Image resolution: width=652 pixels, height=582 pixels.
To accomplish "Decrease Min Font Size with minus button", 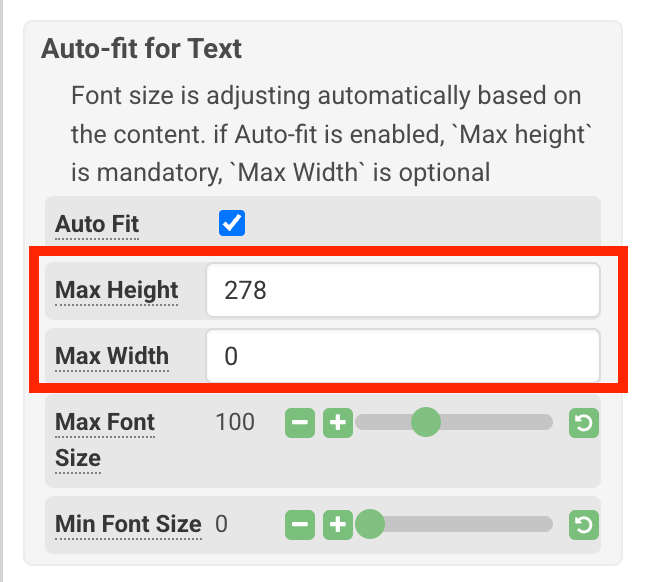I will (300, 525).
